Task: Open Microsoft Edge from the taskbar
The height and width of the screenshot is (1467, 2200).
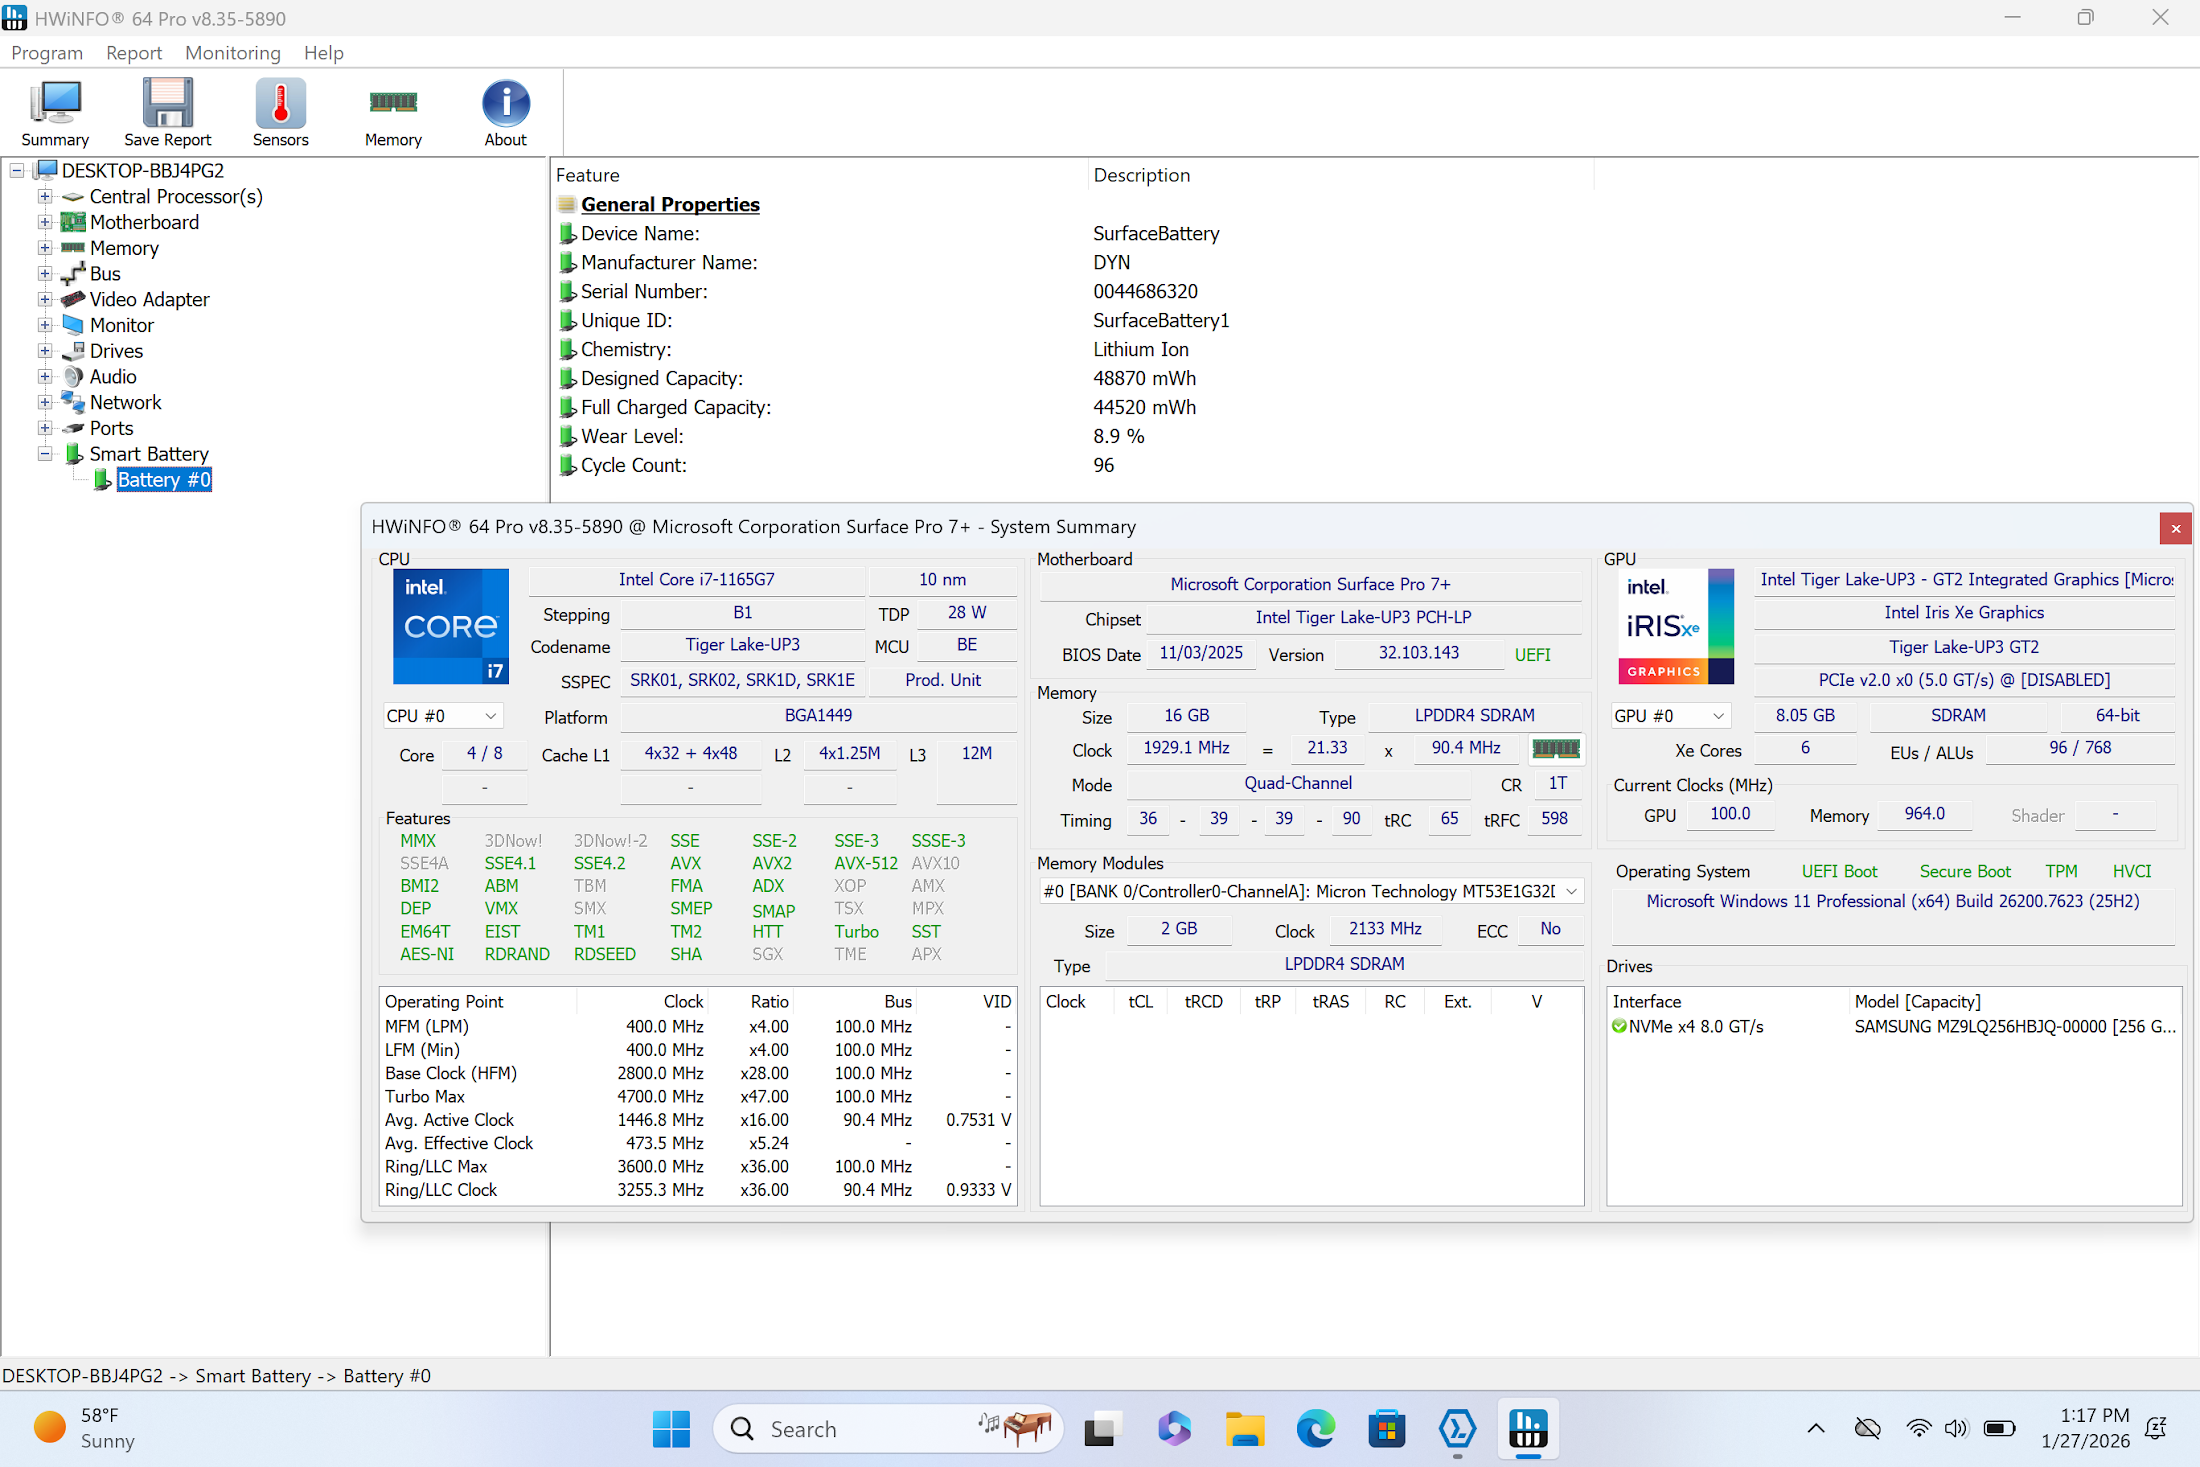Action: (1316, 1428)
